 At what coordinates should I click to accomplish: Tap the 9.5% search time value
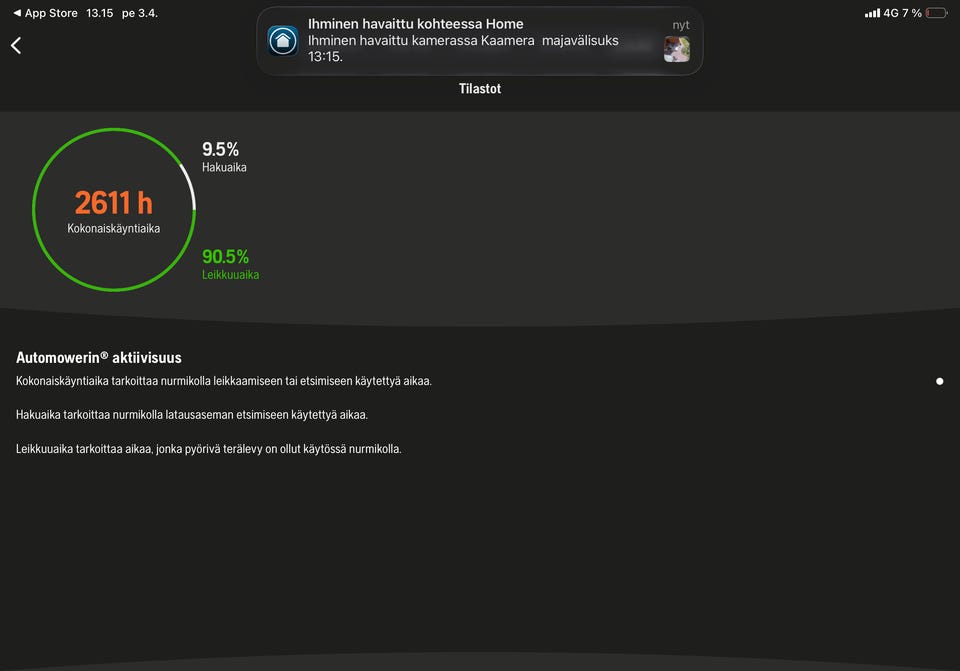[x=220, y=149]
